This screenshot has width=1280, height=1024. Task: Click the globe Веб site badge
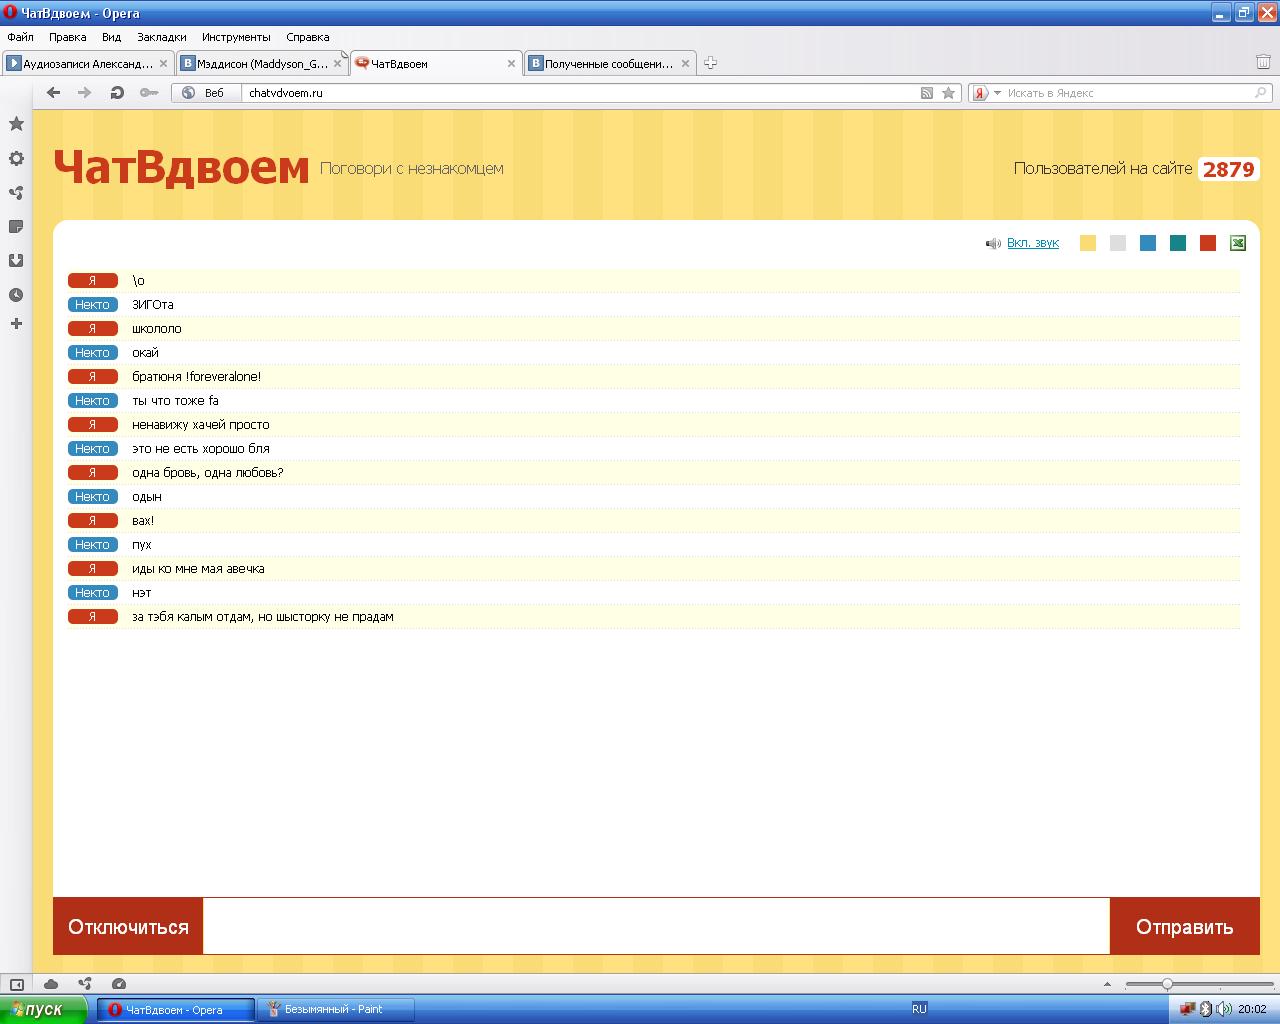[206, 93]
